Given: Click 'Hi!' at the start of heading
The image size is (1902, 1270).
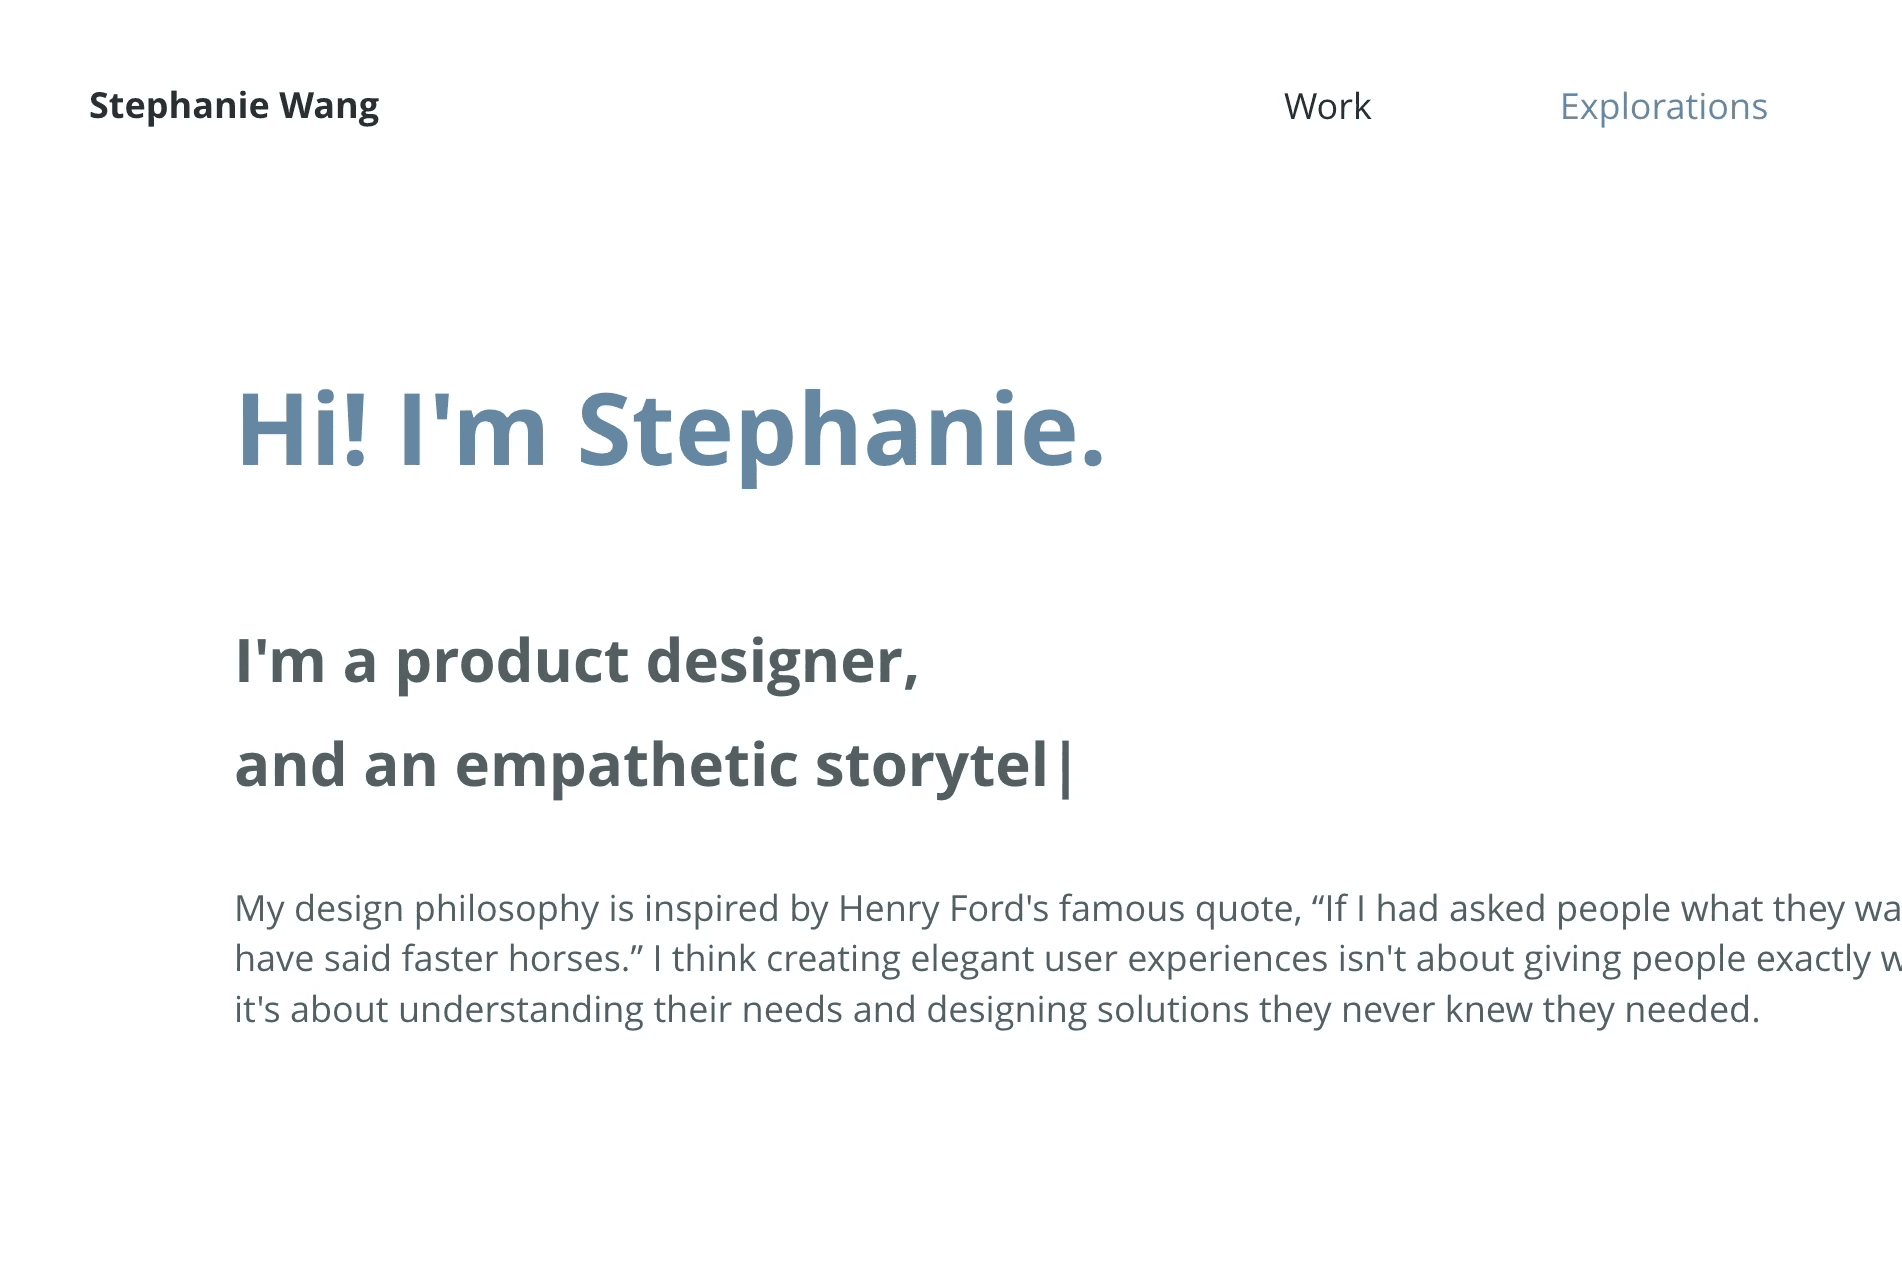Looking at the screenshot, I should (x=302, y=430).
